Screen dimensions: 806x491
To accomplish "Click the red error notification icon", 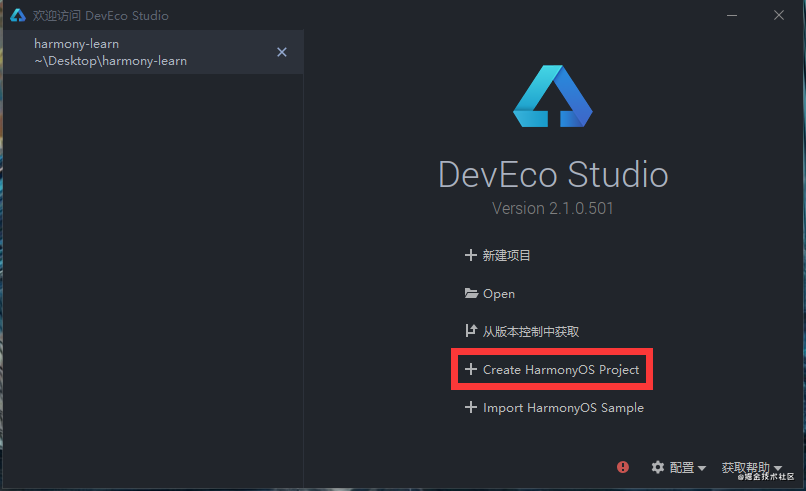I will [622, 467].
